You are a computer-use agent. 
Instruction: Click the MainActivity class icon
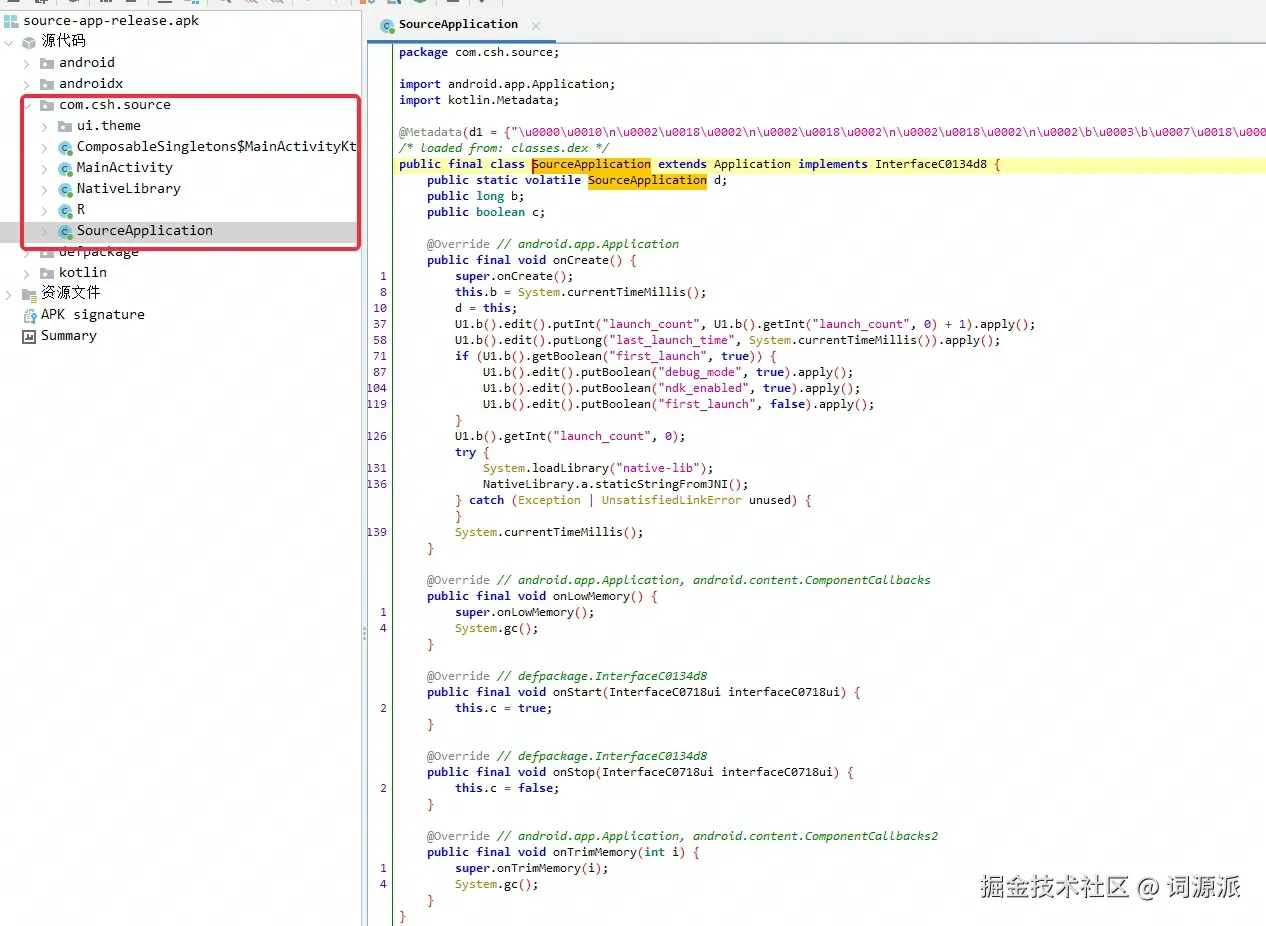[65, 168]
